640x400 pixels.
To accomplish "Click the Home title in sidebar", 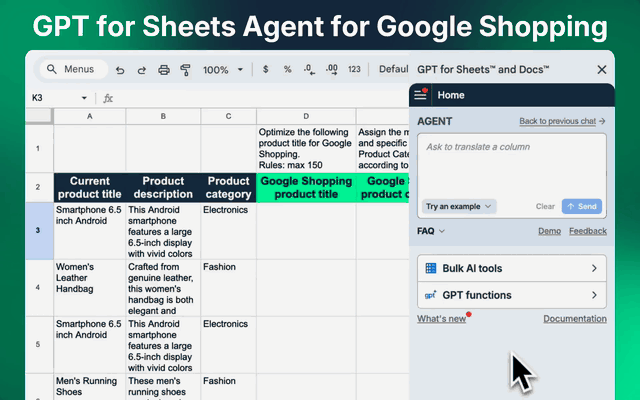I will click(x=451, y=95).
